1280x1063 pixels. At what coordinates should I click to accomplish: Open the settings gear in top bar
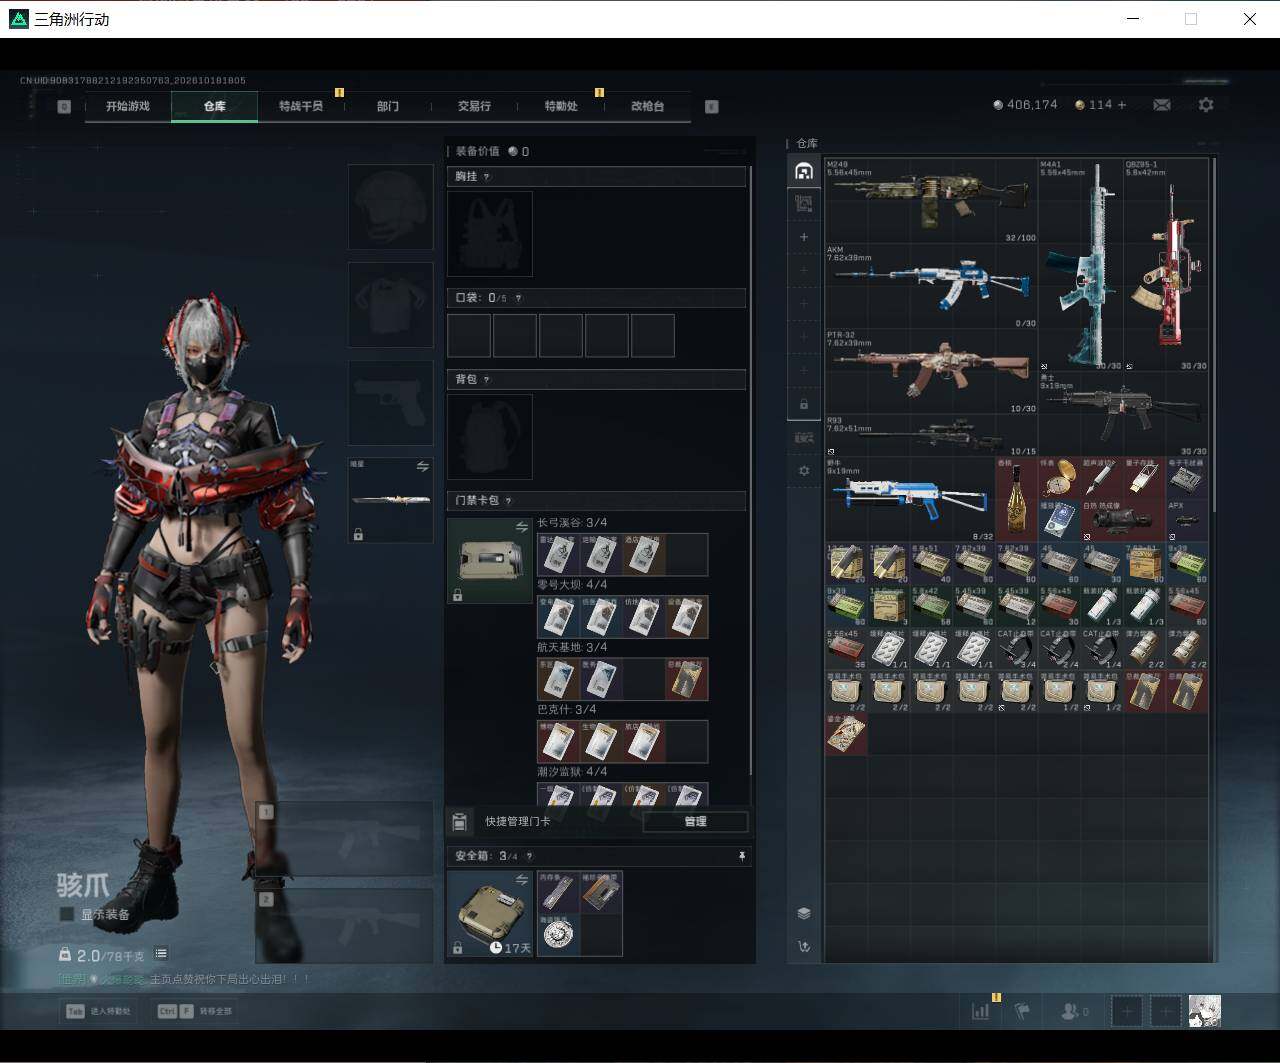pyautogui.click(x=1206, y=105)
